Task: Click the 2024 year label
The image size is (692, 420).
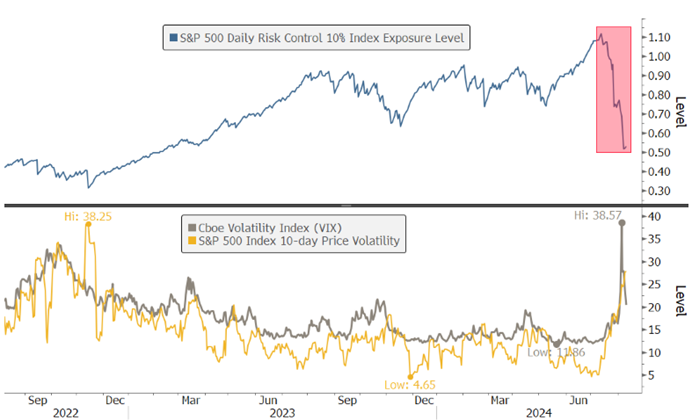Action: pos(538,413)
